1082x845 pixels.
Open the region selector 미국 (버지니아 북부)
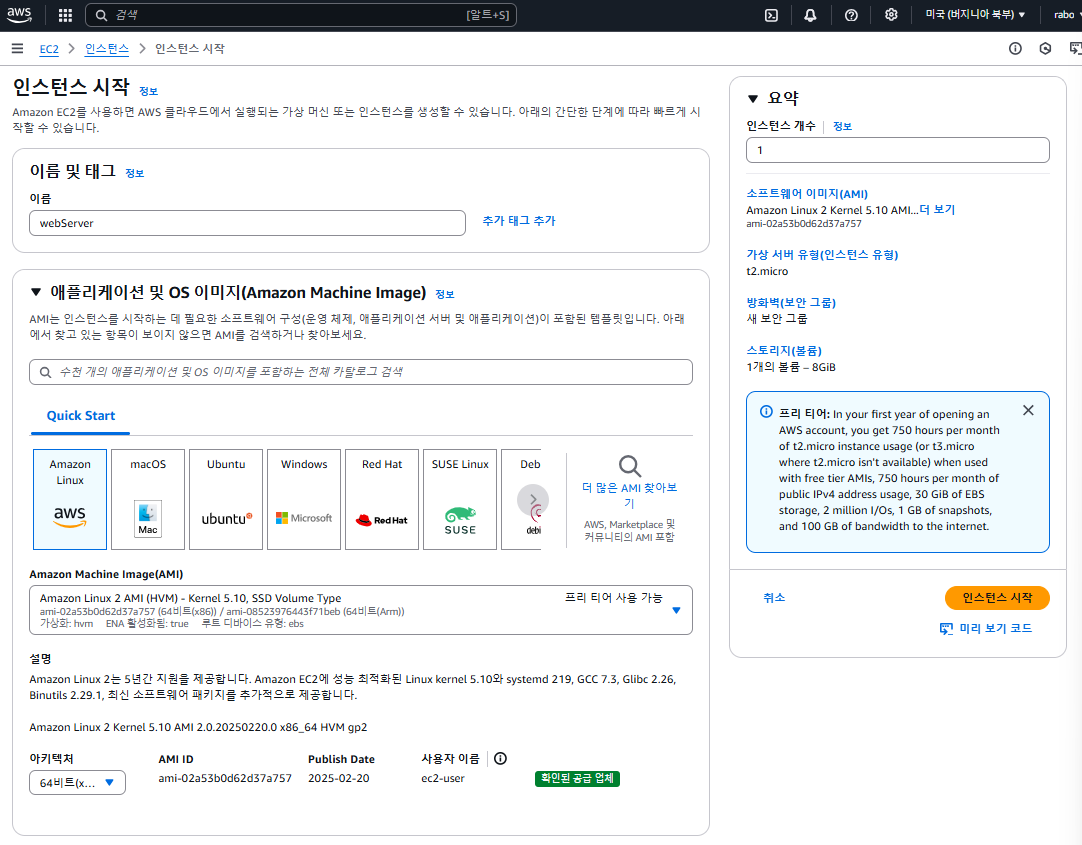[x=975, y=14]
